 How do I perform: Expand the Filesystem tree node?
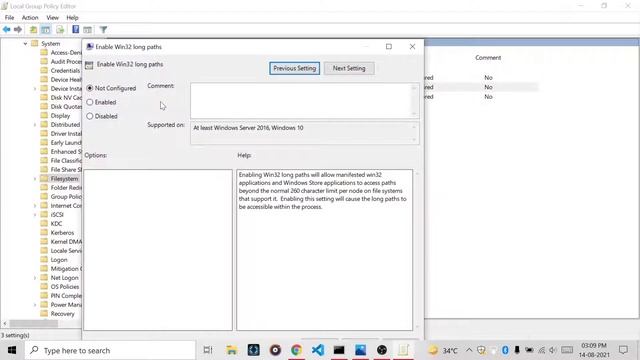tap(35, 179)
